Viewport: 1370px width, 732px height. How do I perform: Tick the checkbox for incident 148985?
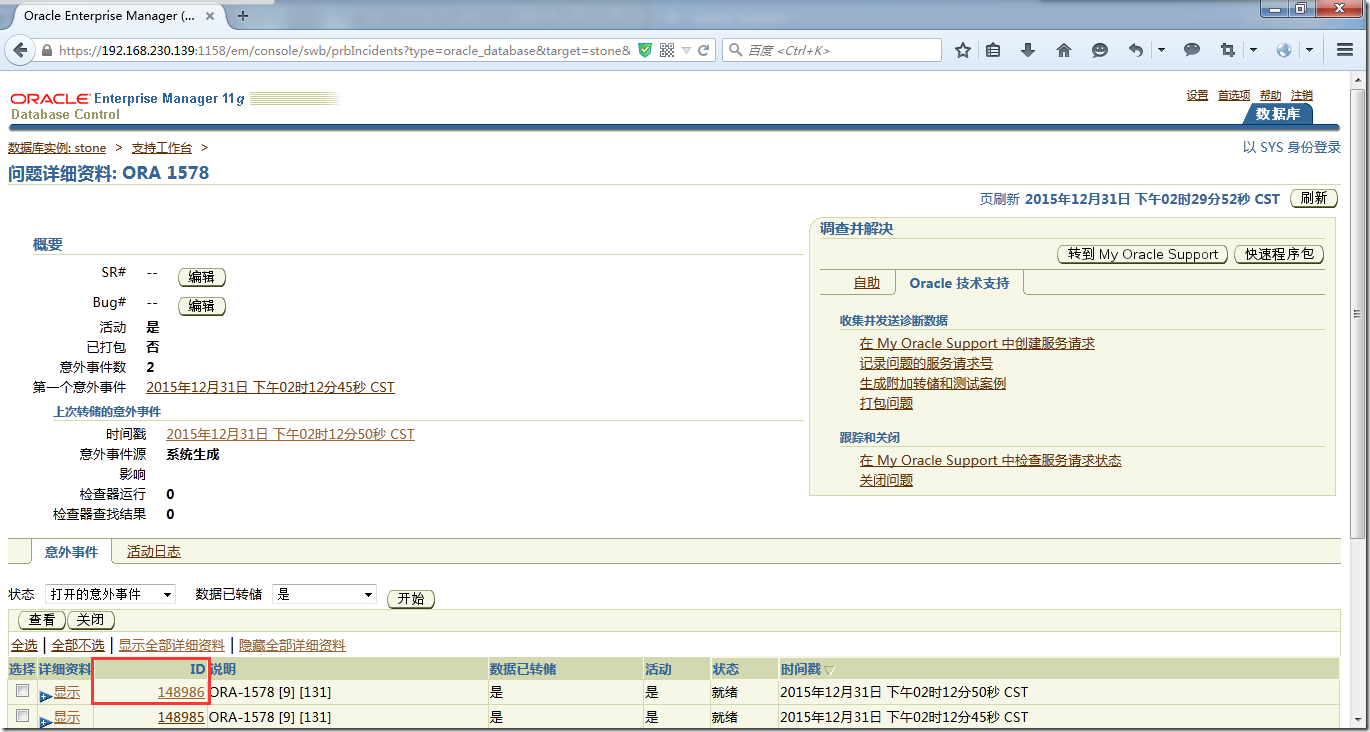tap(22, 716)
